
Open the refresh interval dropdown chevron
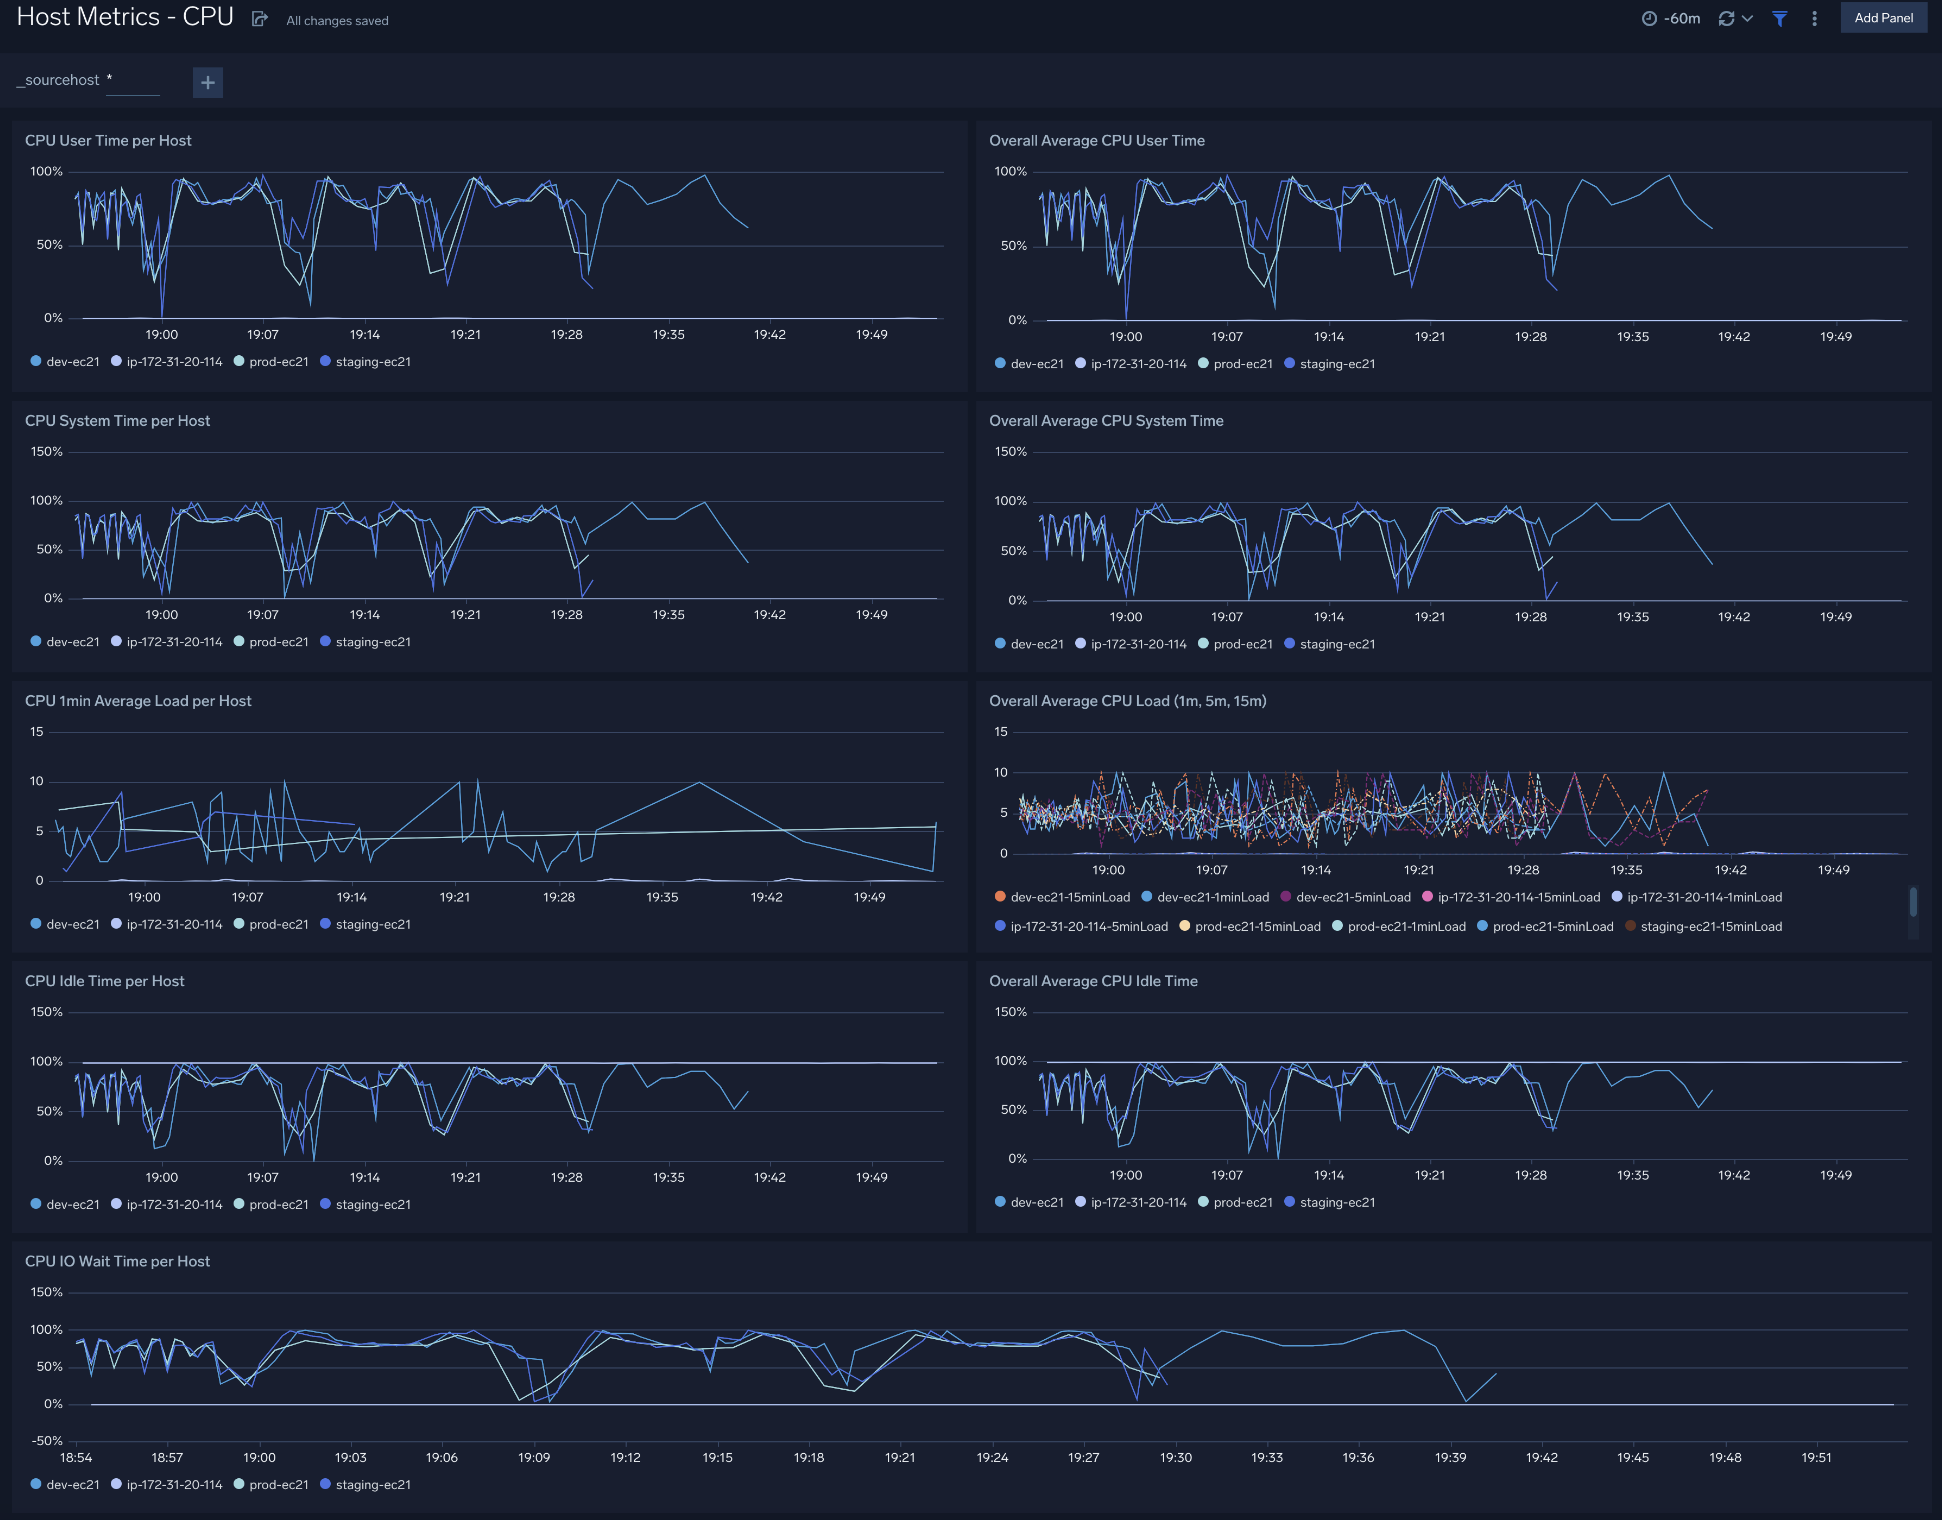[x=1745, y=18]
